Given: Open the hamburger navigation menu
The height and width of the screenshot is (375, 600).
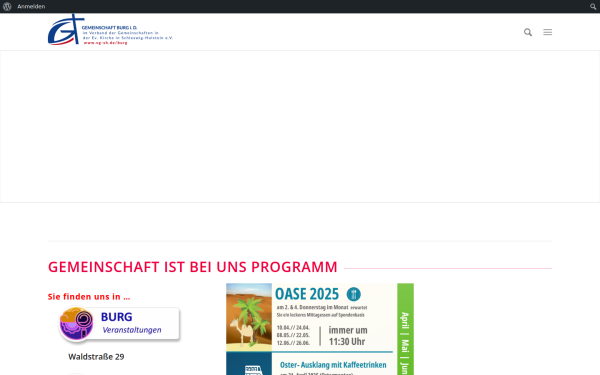Looking at the screenshot, I should [x=548, y=32].
